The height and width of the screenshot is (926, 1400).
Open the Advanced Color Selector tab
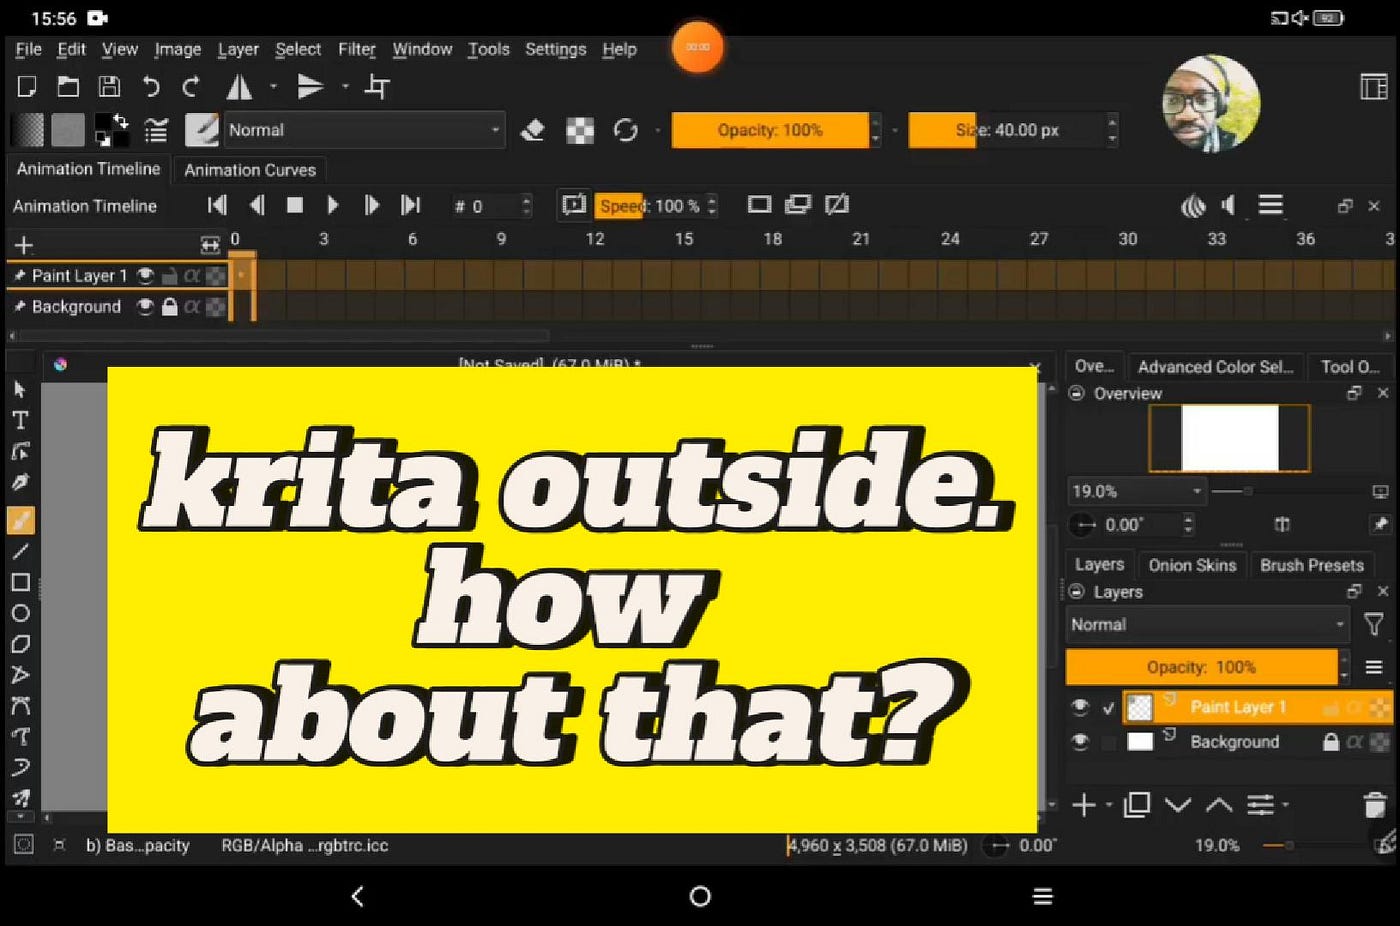pos(1215,367)
